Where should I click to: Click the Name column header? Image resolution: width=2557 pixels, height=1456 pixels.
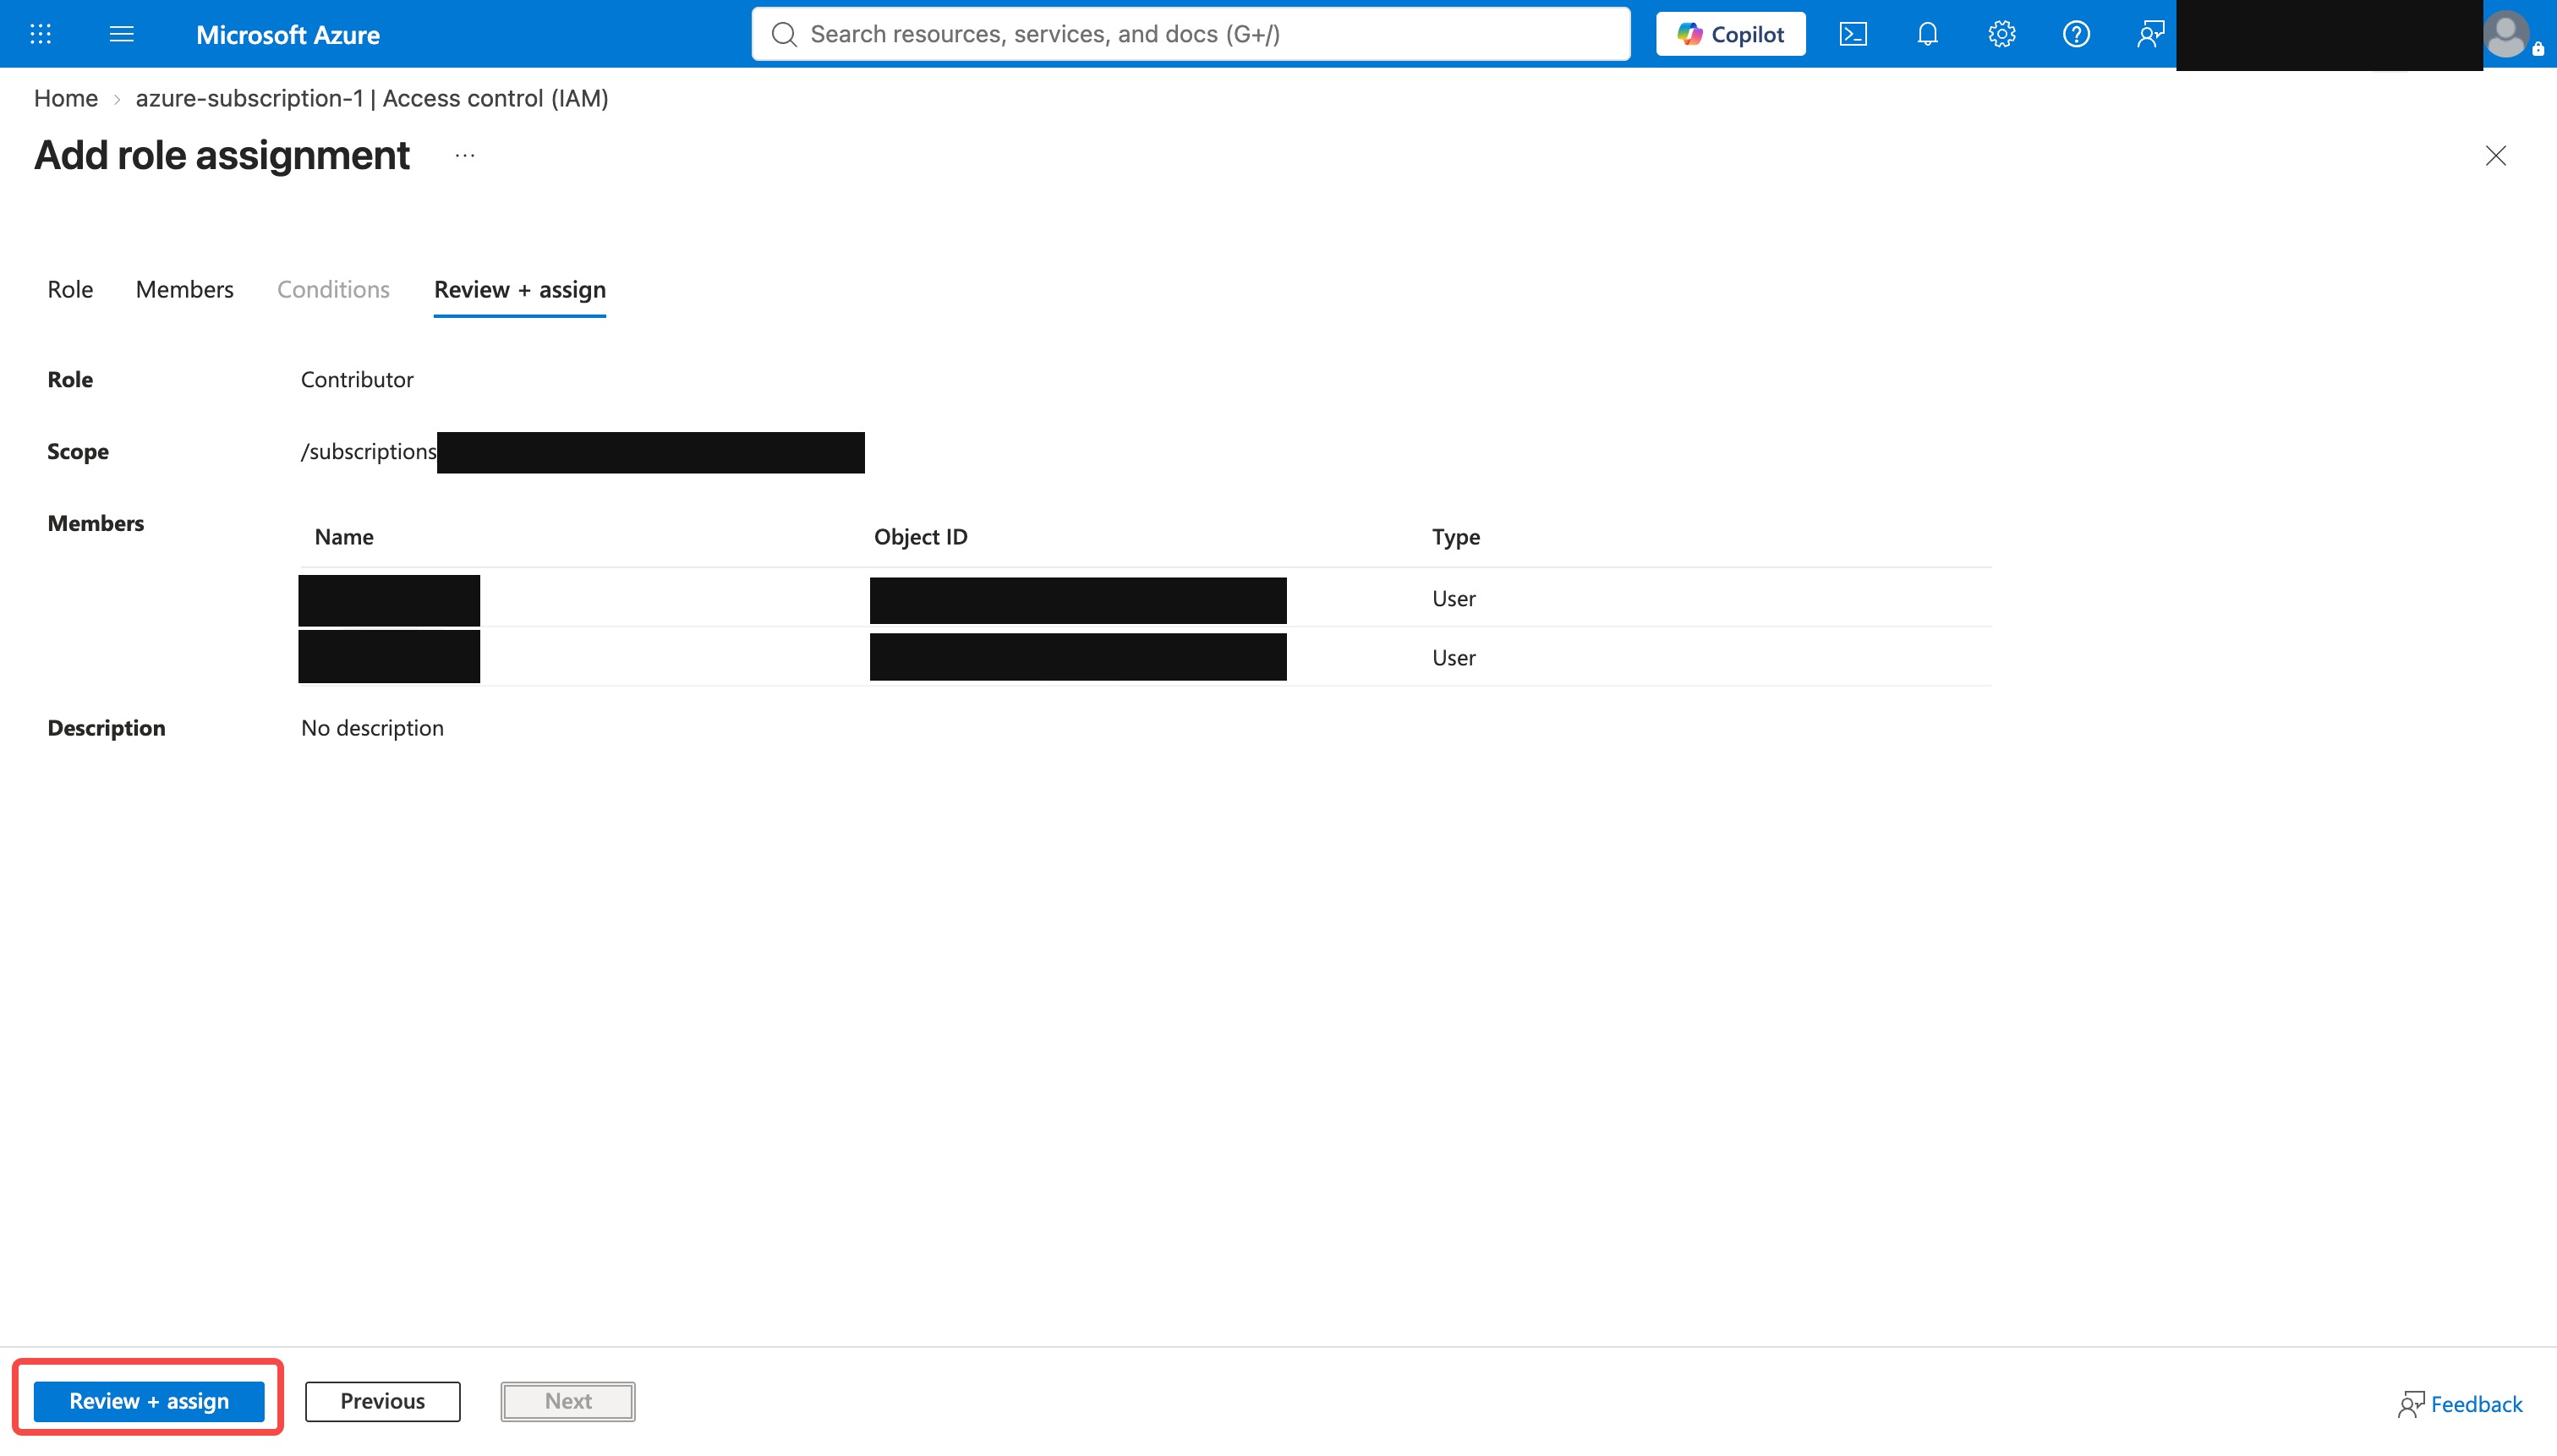click(x=344, y=537)
